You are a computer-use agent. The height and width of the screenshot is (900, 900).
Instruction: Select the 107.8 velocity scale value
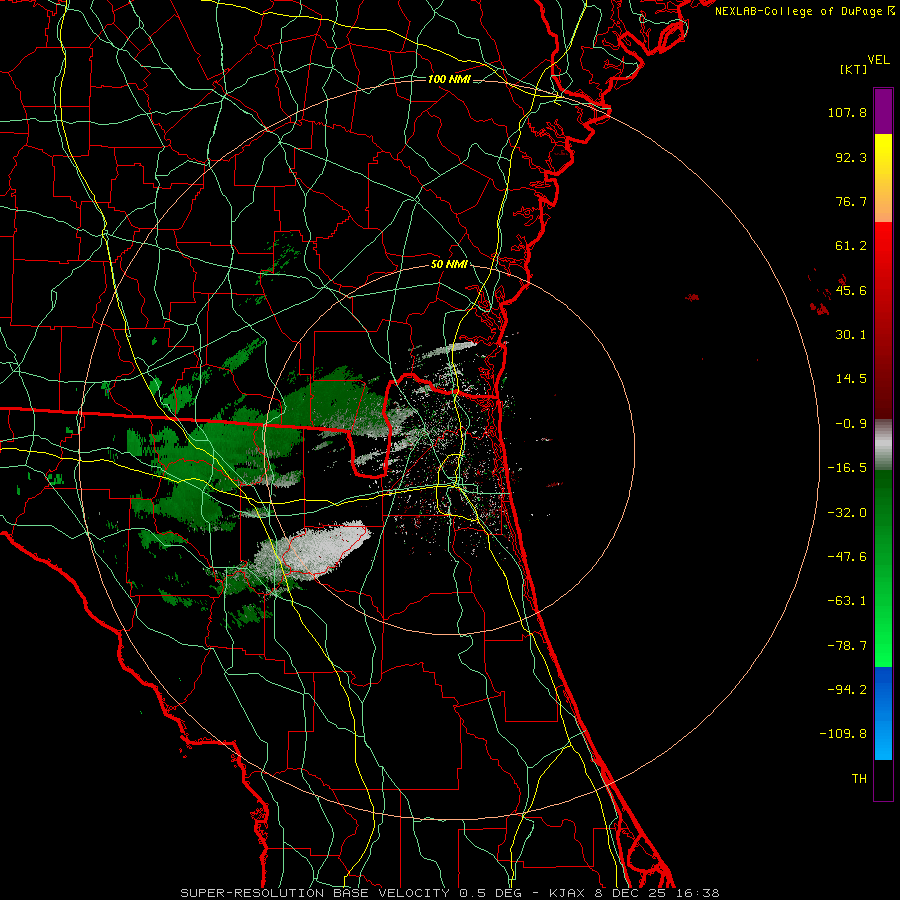(x=847, y=112)
